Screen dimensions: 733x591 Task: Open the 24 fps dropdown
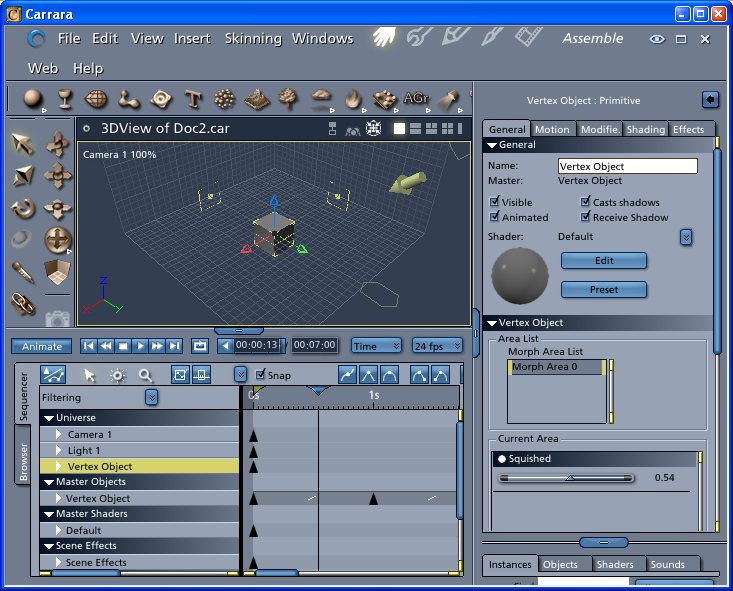tap(437, 346)
